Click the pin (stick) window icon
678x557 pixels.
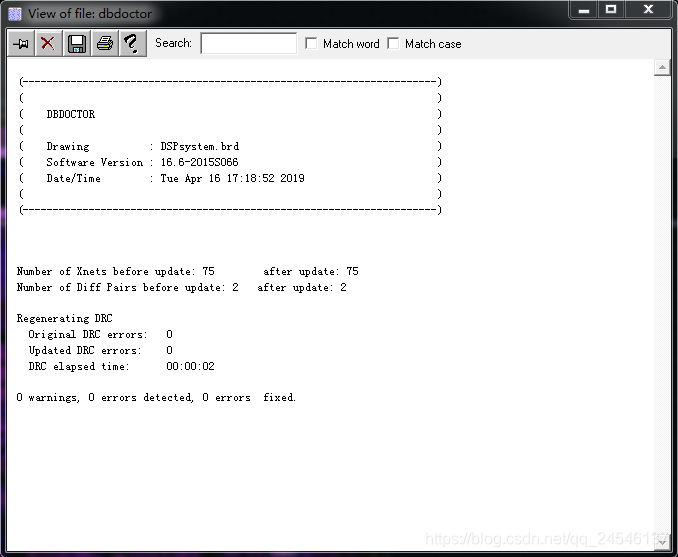[21, 43]
